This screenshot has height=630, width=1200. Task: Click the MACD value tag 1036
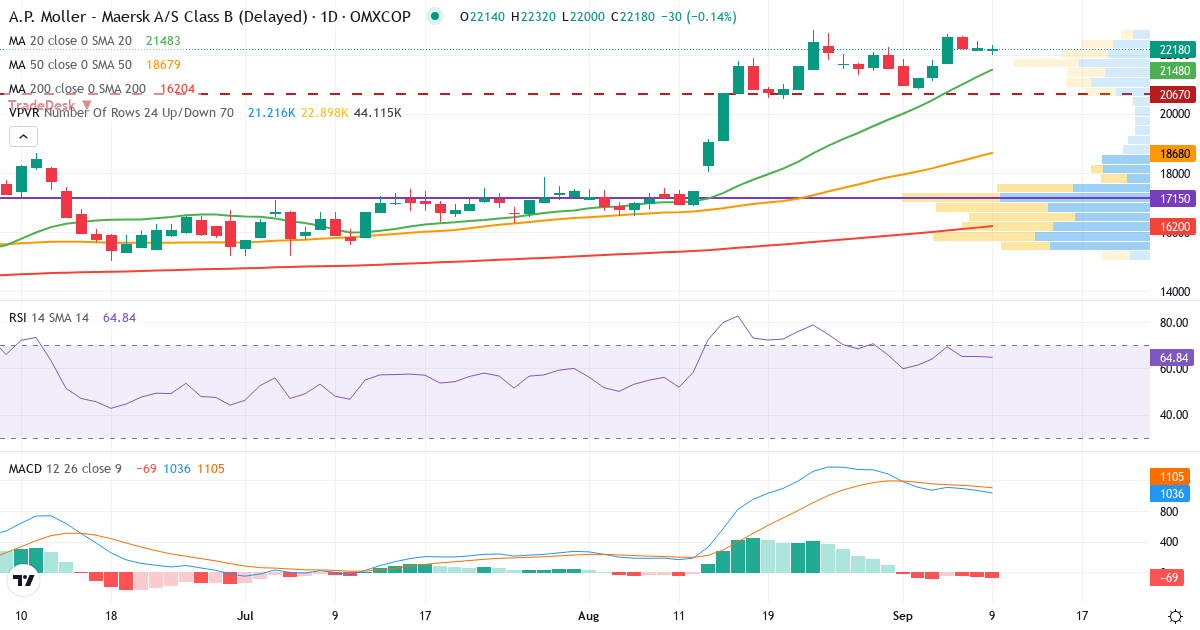point(1171,494)
